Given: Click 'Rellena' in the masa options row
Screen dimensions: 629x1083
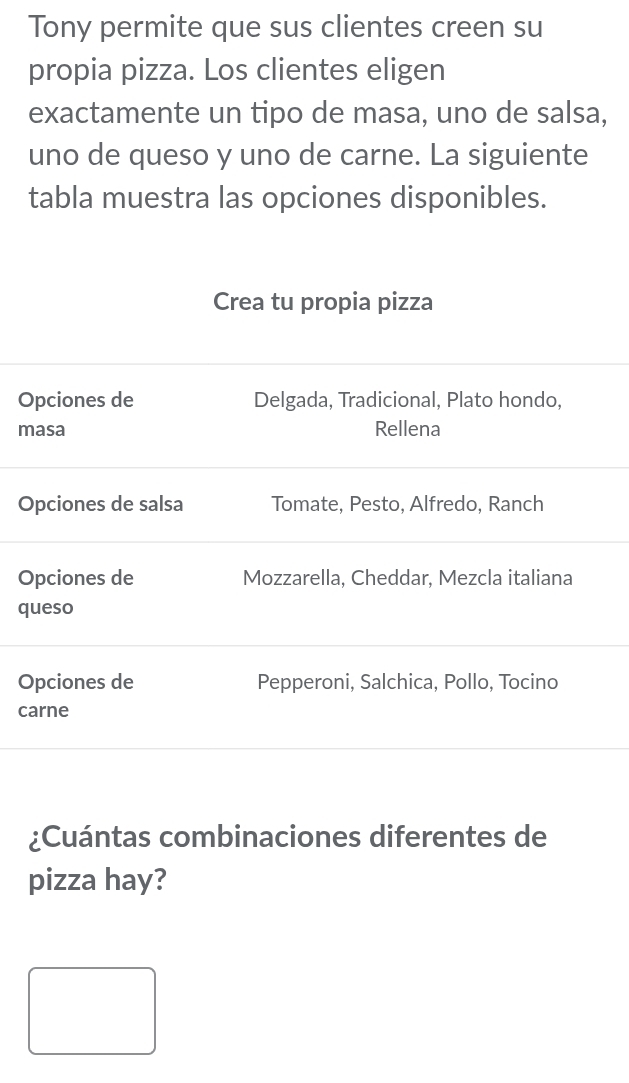Looking at the screenshot, I should click(407, 428).
